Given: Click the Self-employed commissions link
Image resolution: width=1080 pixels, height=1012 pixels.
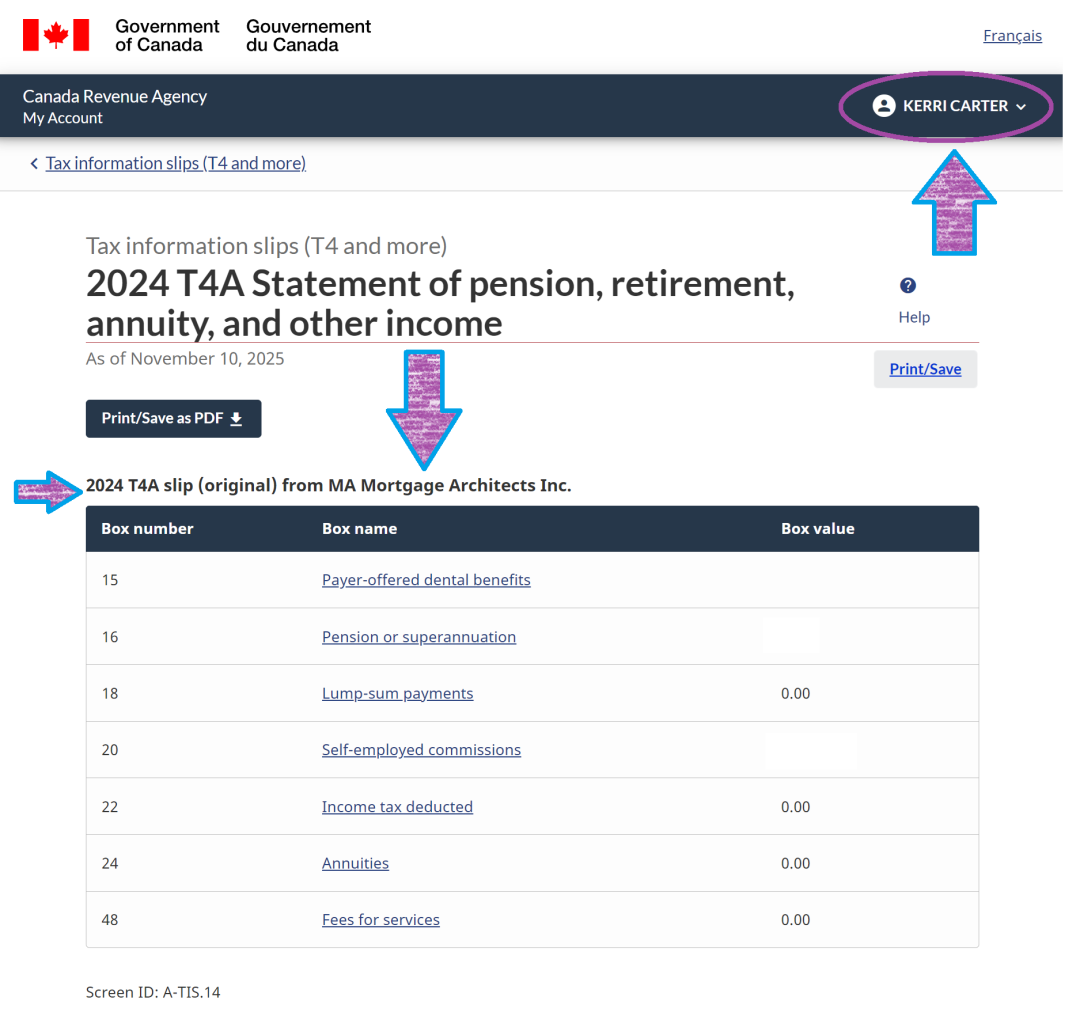Looking at the screenshot, I should [421, 750].
